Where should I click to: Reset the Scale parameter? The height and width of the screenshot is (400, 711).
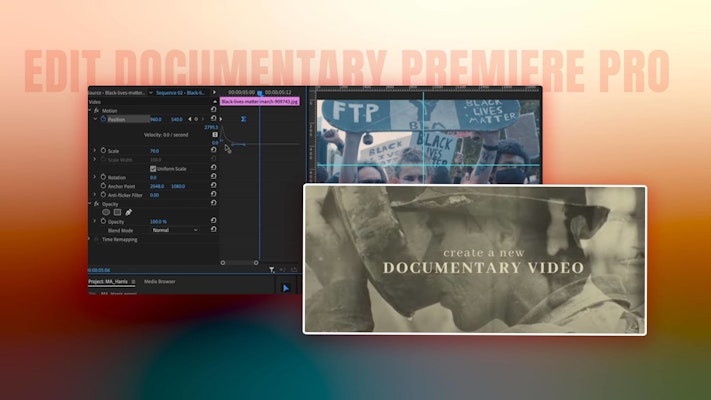[x=213, y=150]
